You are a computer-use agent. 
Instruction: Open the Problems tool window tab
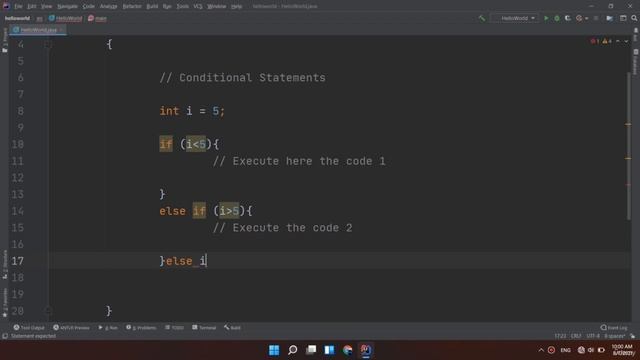141,328
